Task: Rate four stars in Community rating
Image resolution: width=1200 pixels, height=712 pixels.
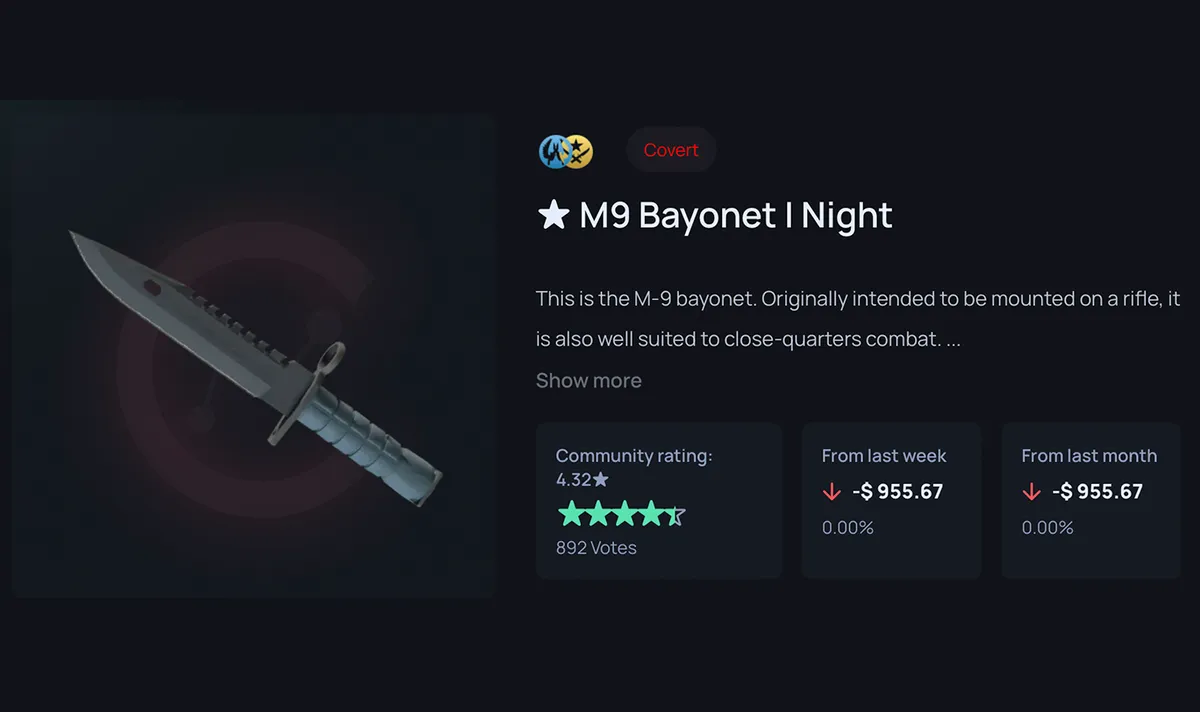Action: pos(650,515)
